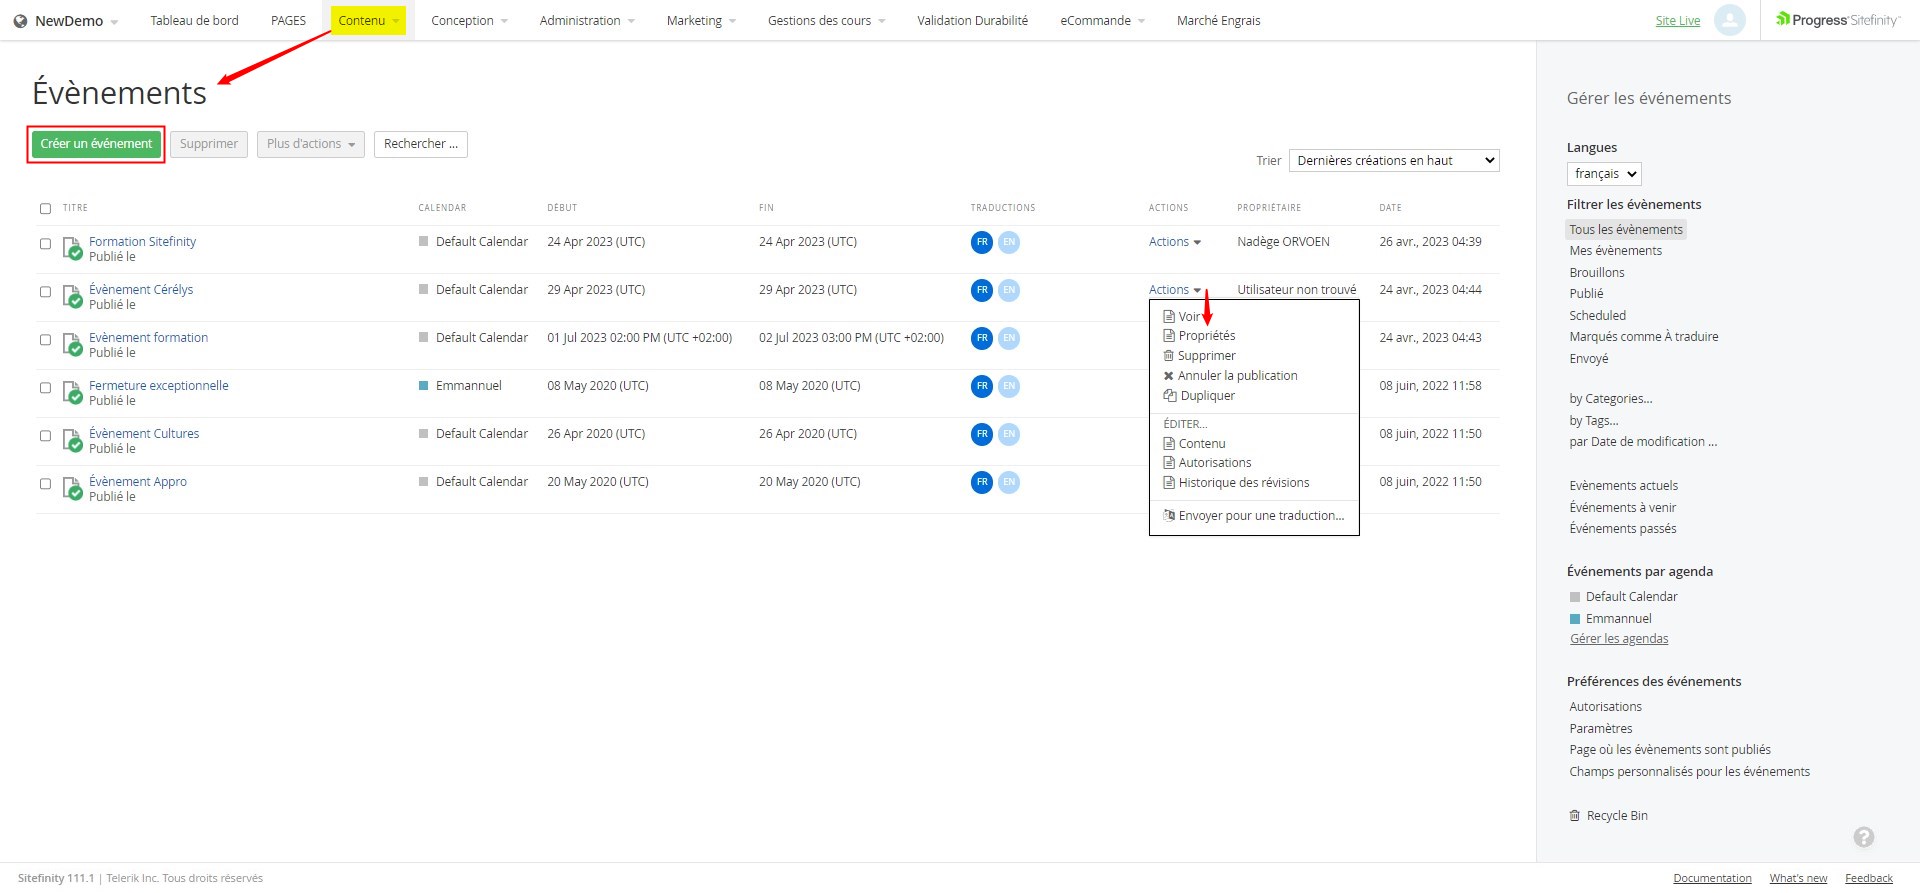The image size is (1920, 893).
Task: Click the NewDemo globe icon
Action: tap(20, 21)
